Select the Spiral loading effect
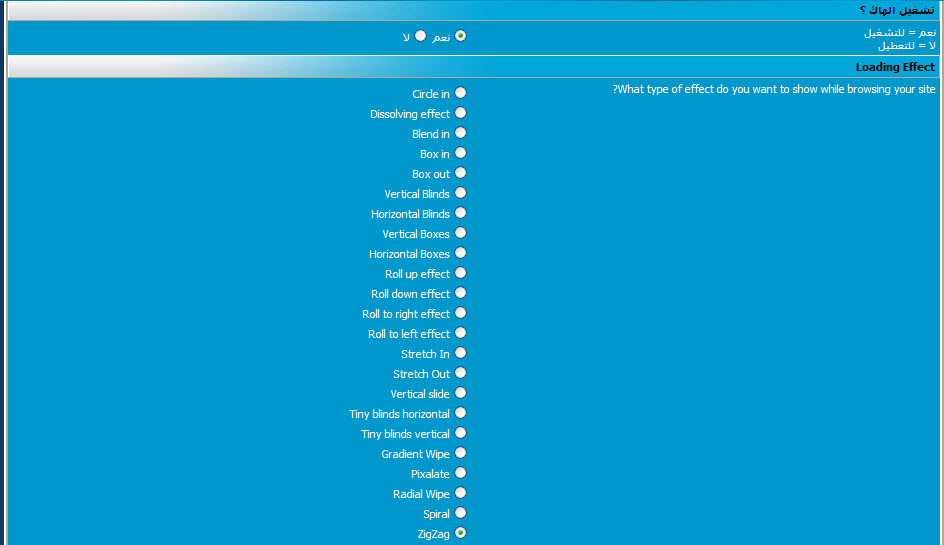944x545 pixels. pyautogui.click(x=460, y=513)
